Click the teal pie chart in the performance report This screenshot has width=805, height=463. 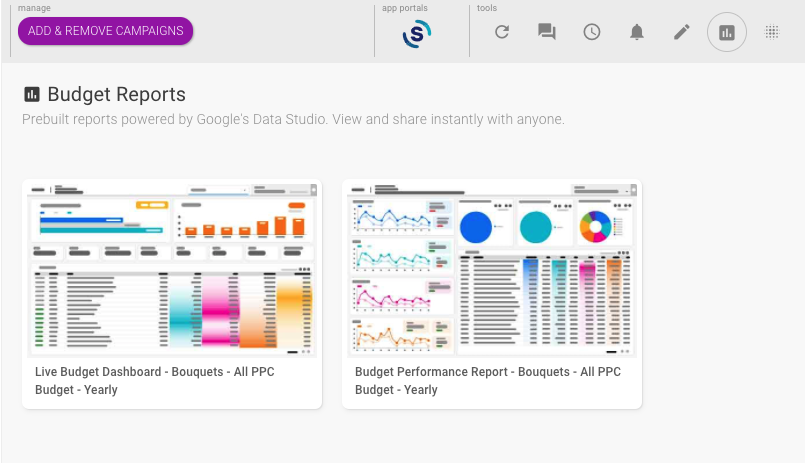[536, 227]
